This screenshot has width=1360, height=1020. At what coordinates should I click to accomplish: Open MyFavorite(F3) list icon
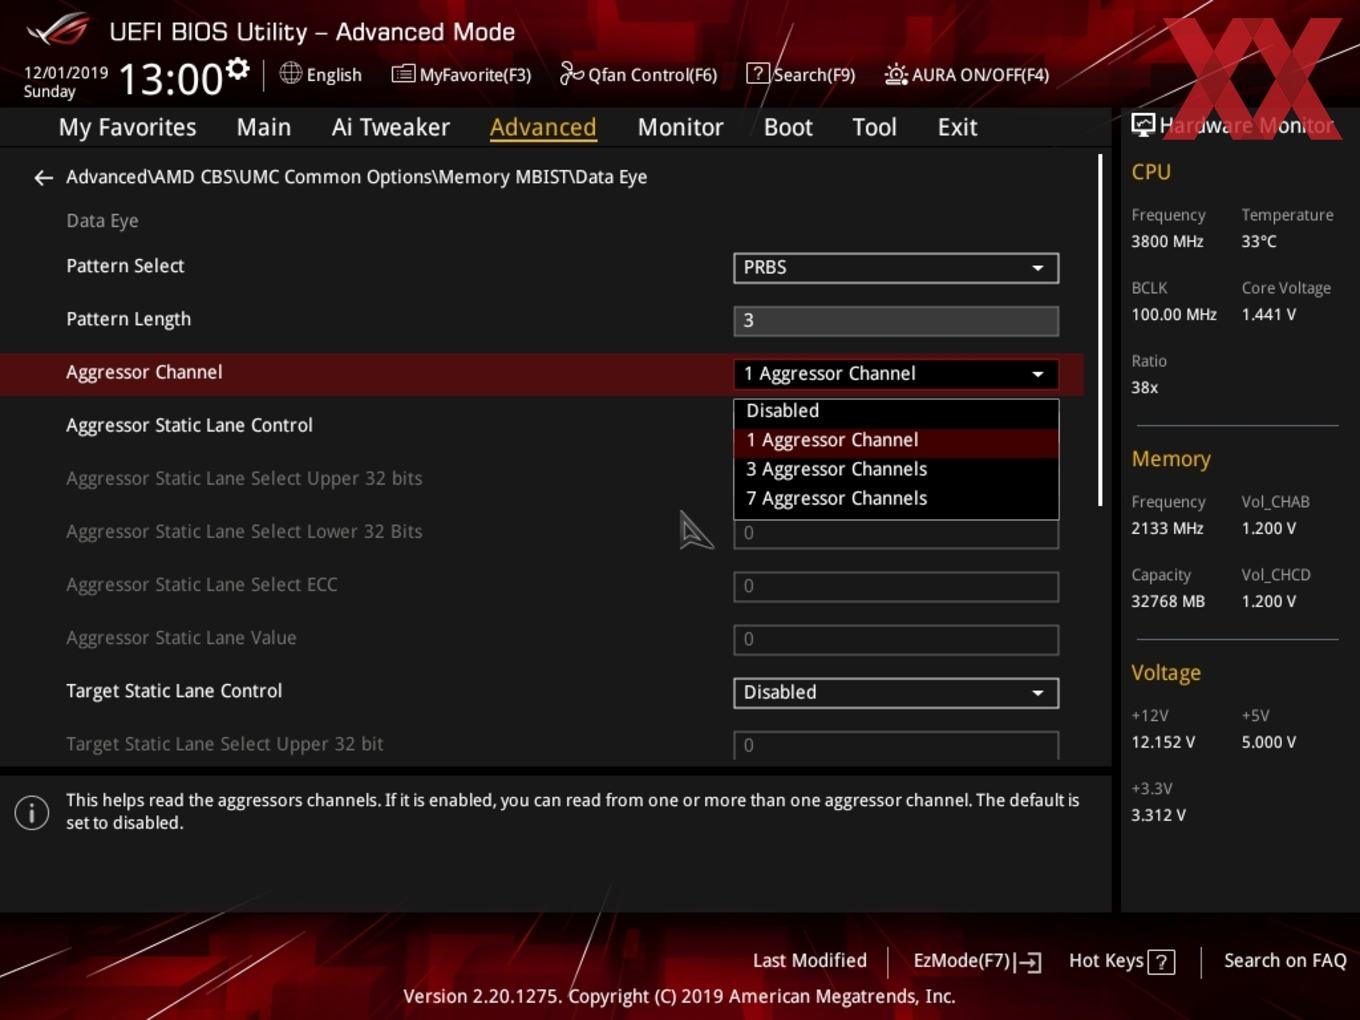tap(403, 74)
